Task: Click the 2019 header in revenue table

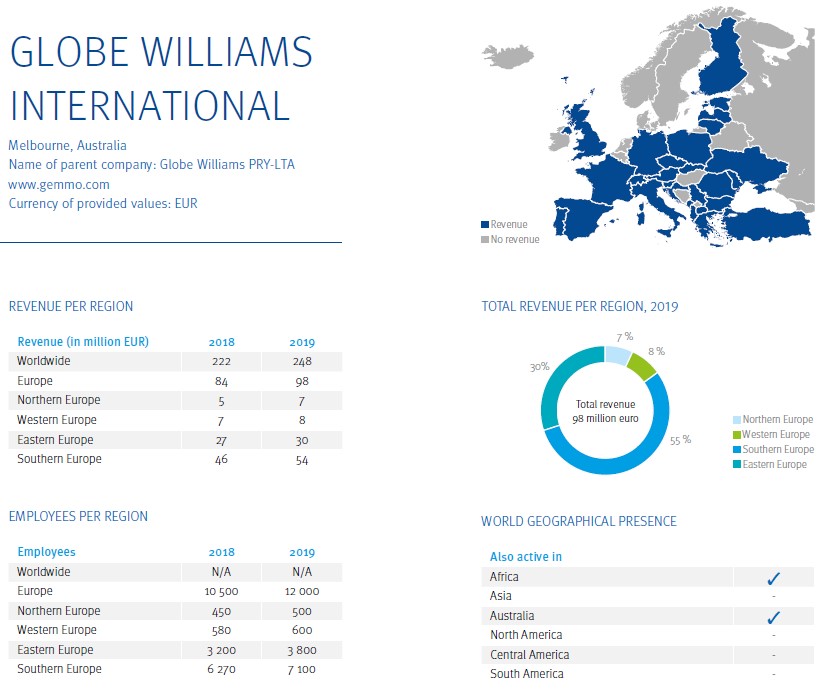Action: (x=302, y=342)
